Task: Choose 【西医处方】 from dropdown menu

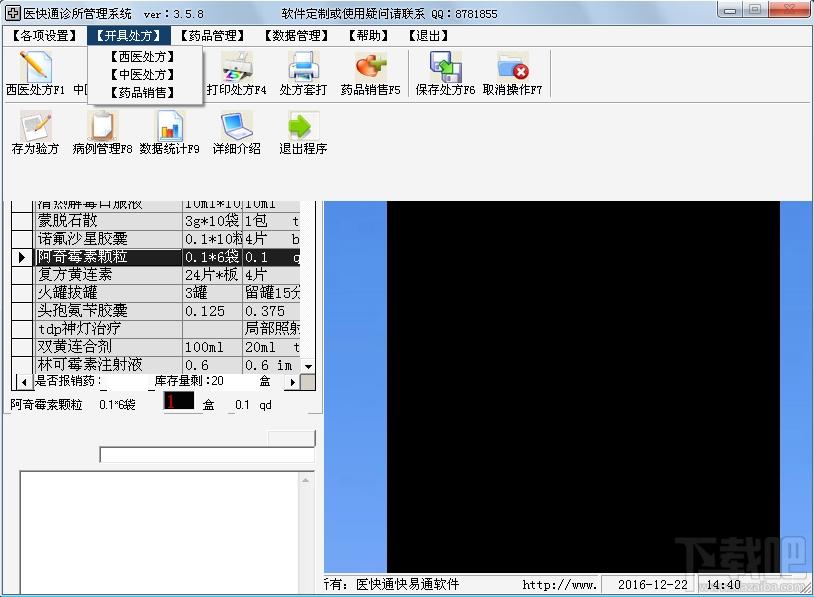Action: click(143, 57)
